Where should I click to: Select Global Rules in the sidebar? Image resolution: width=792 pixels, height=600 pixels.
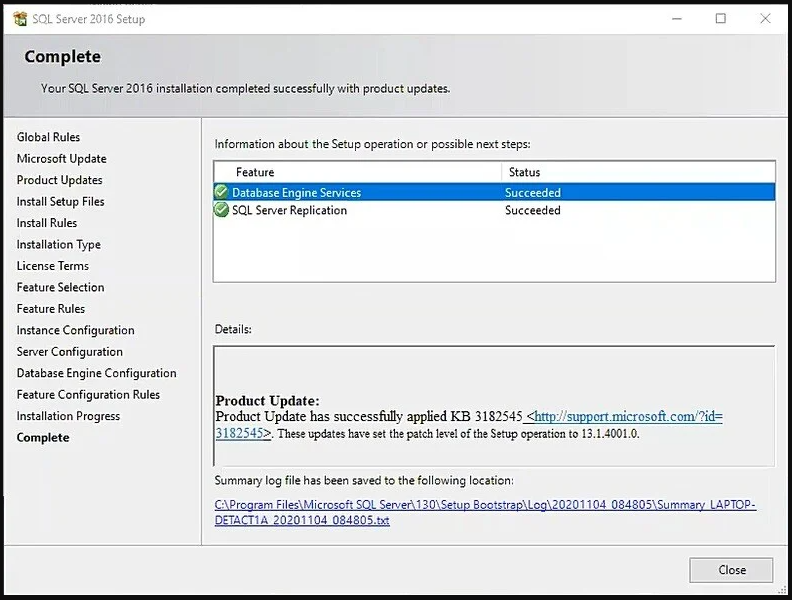48,137
